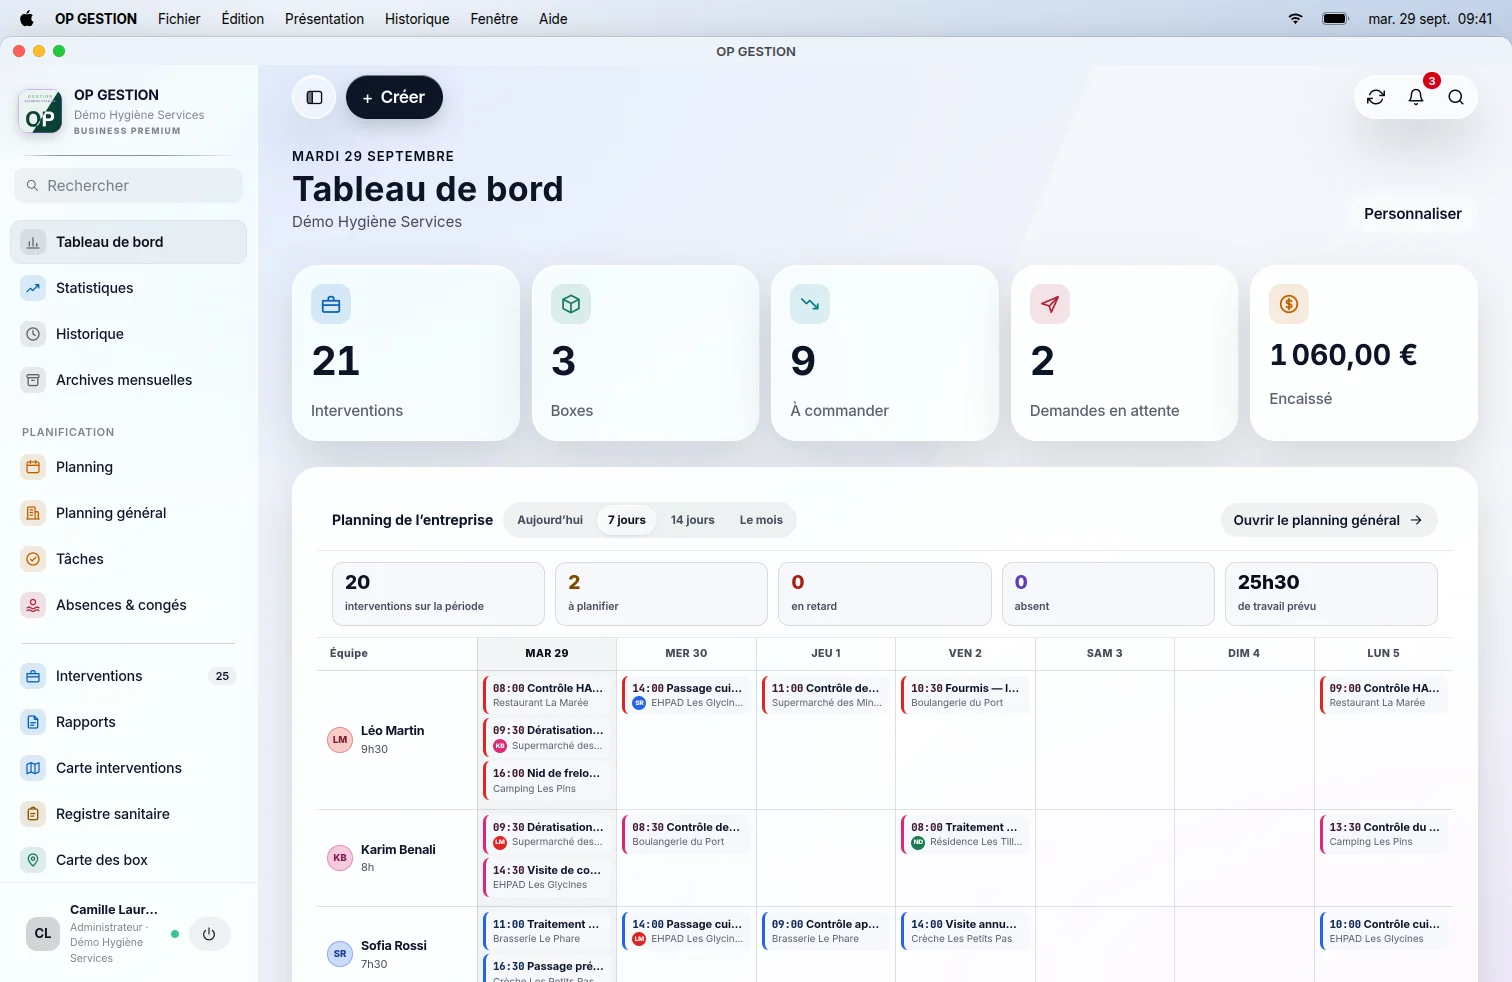
Task: Open Statistiques in the sidebar
Action: coord(128,288)
